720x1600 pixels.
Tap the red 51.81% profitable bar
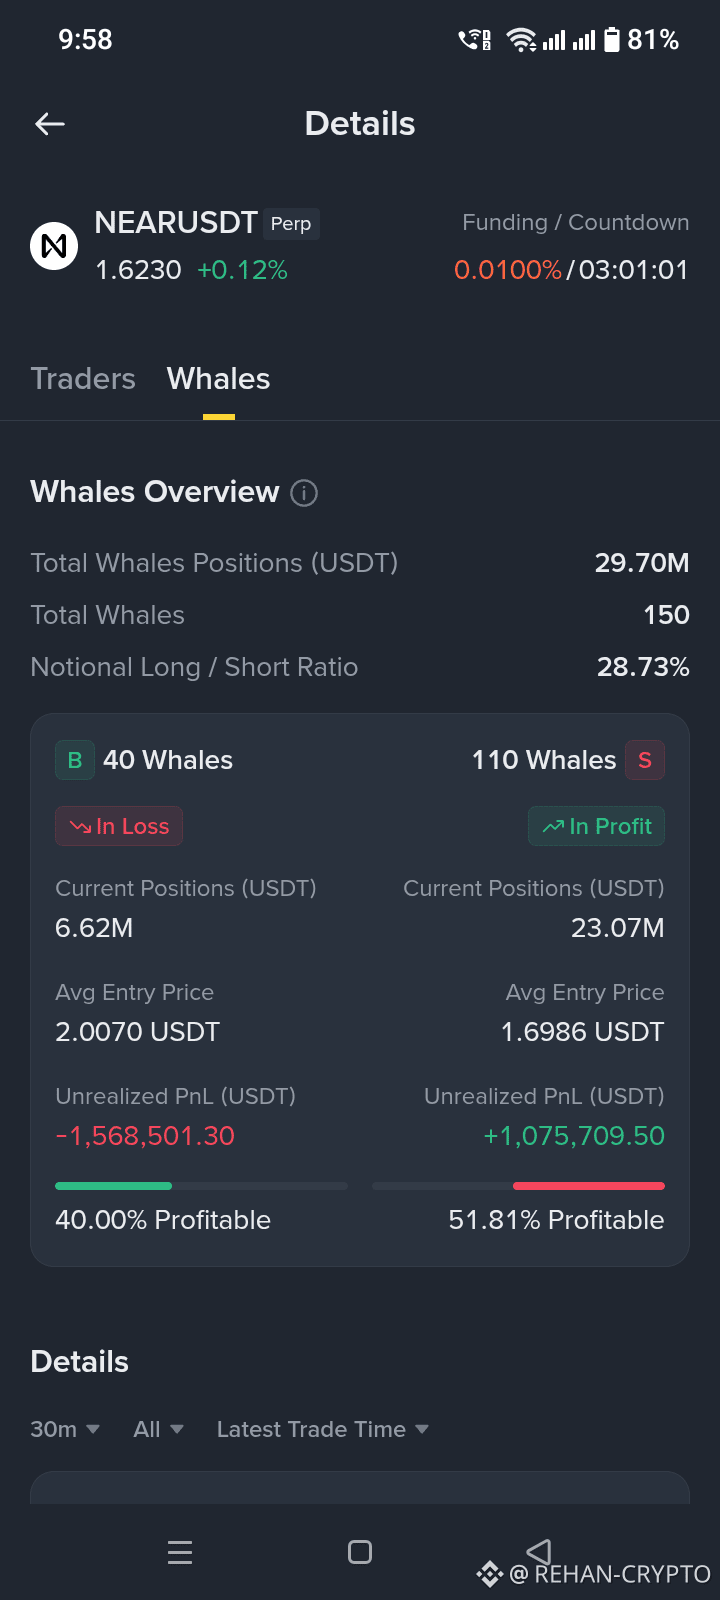coord(589,1186)
